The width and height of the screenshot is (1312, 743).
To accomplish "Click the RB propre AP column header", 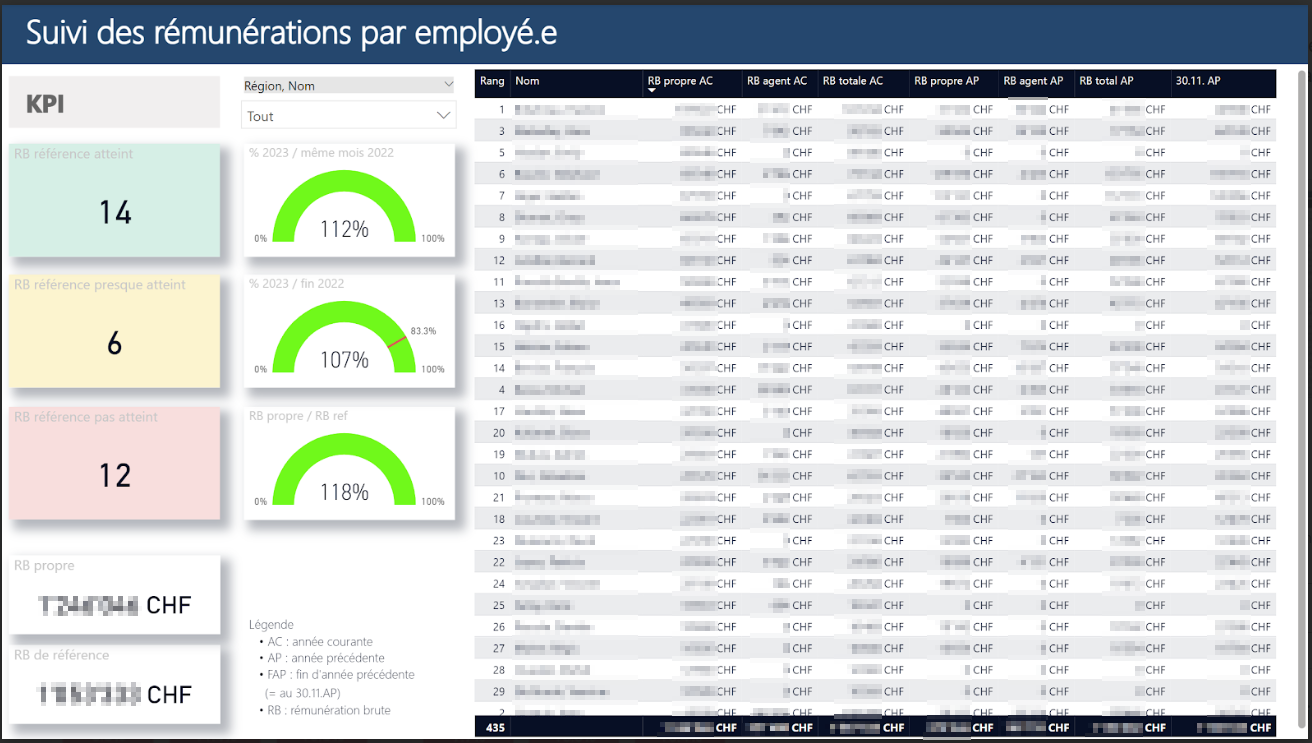I will point(946,81).
